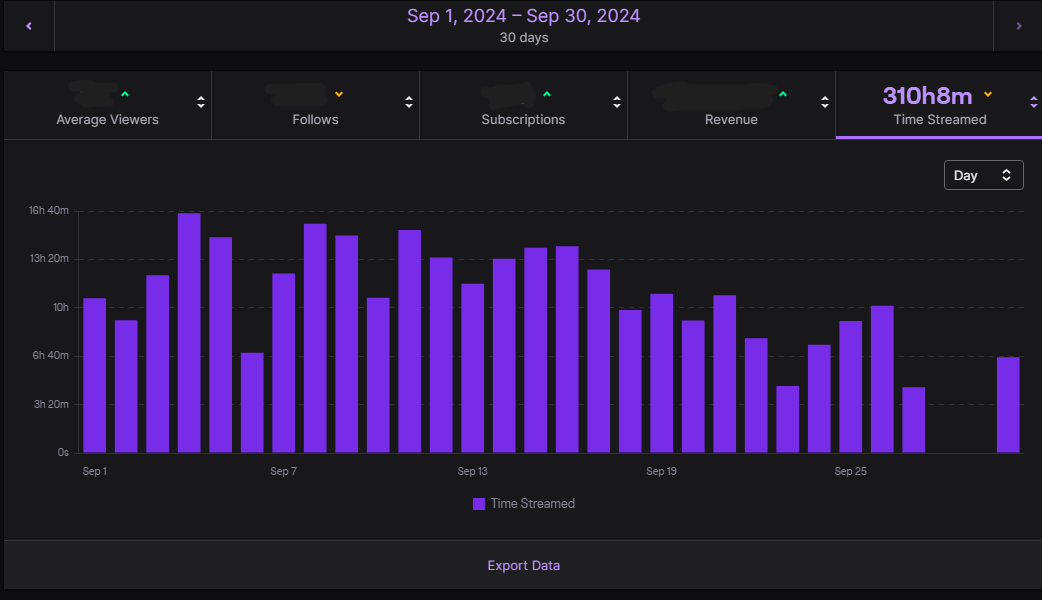Screen dimensions: 1042x600
Task: Select the Average Viewers metric tab
Action: (108, 105)
